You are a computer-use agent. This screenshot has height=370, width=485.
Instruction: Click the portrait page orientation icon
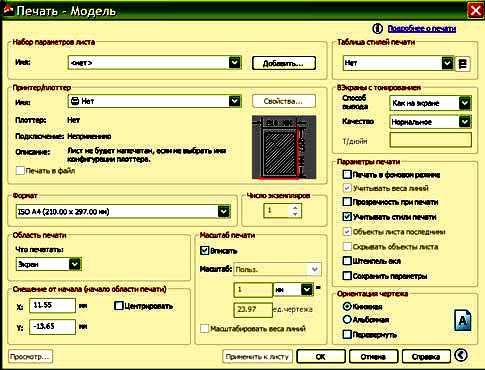pos(463,320)
